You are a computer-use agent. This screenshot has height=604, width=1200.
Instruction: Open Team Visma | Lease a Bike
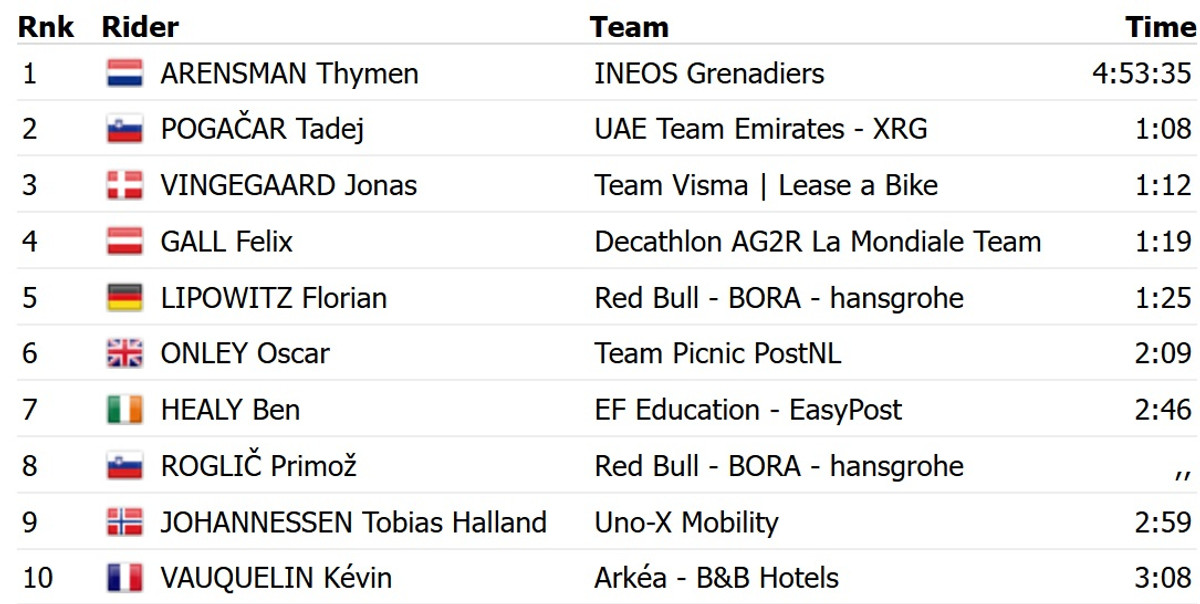(765, 186)
